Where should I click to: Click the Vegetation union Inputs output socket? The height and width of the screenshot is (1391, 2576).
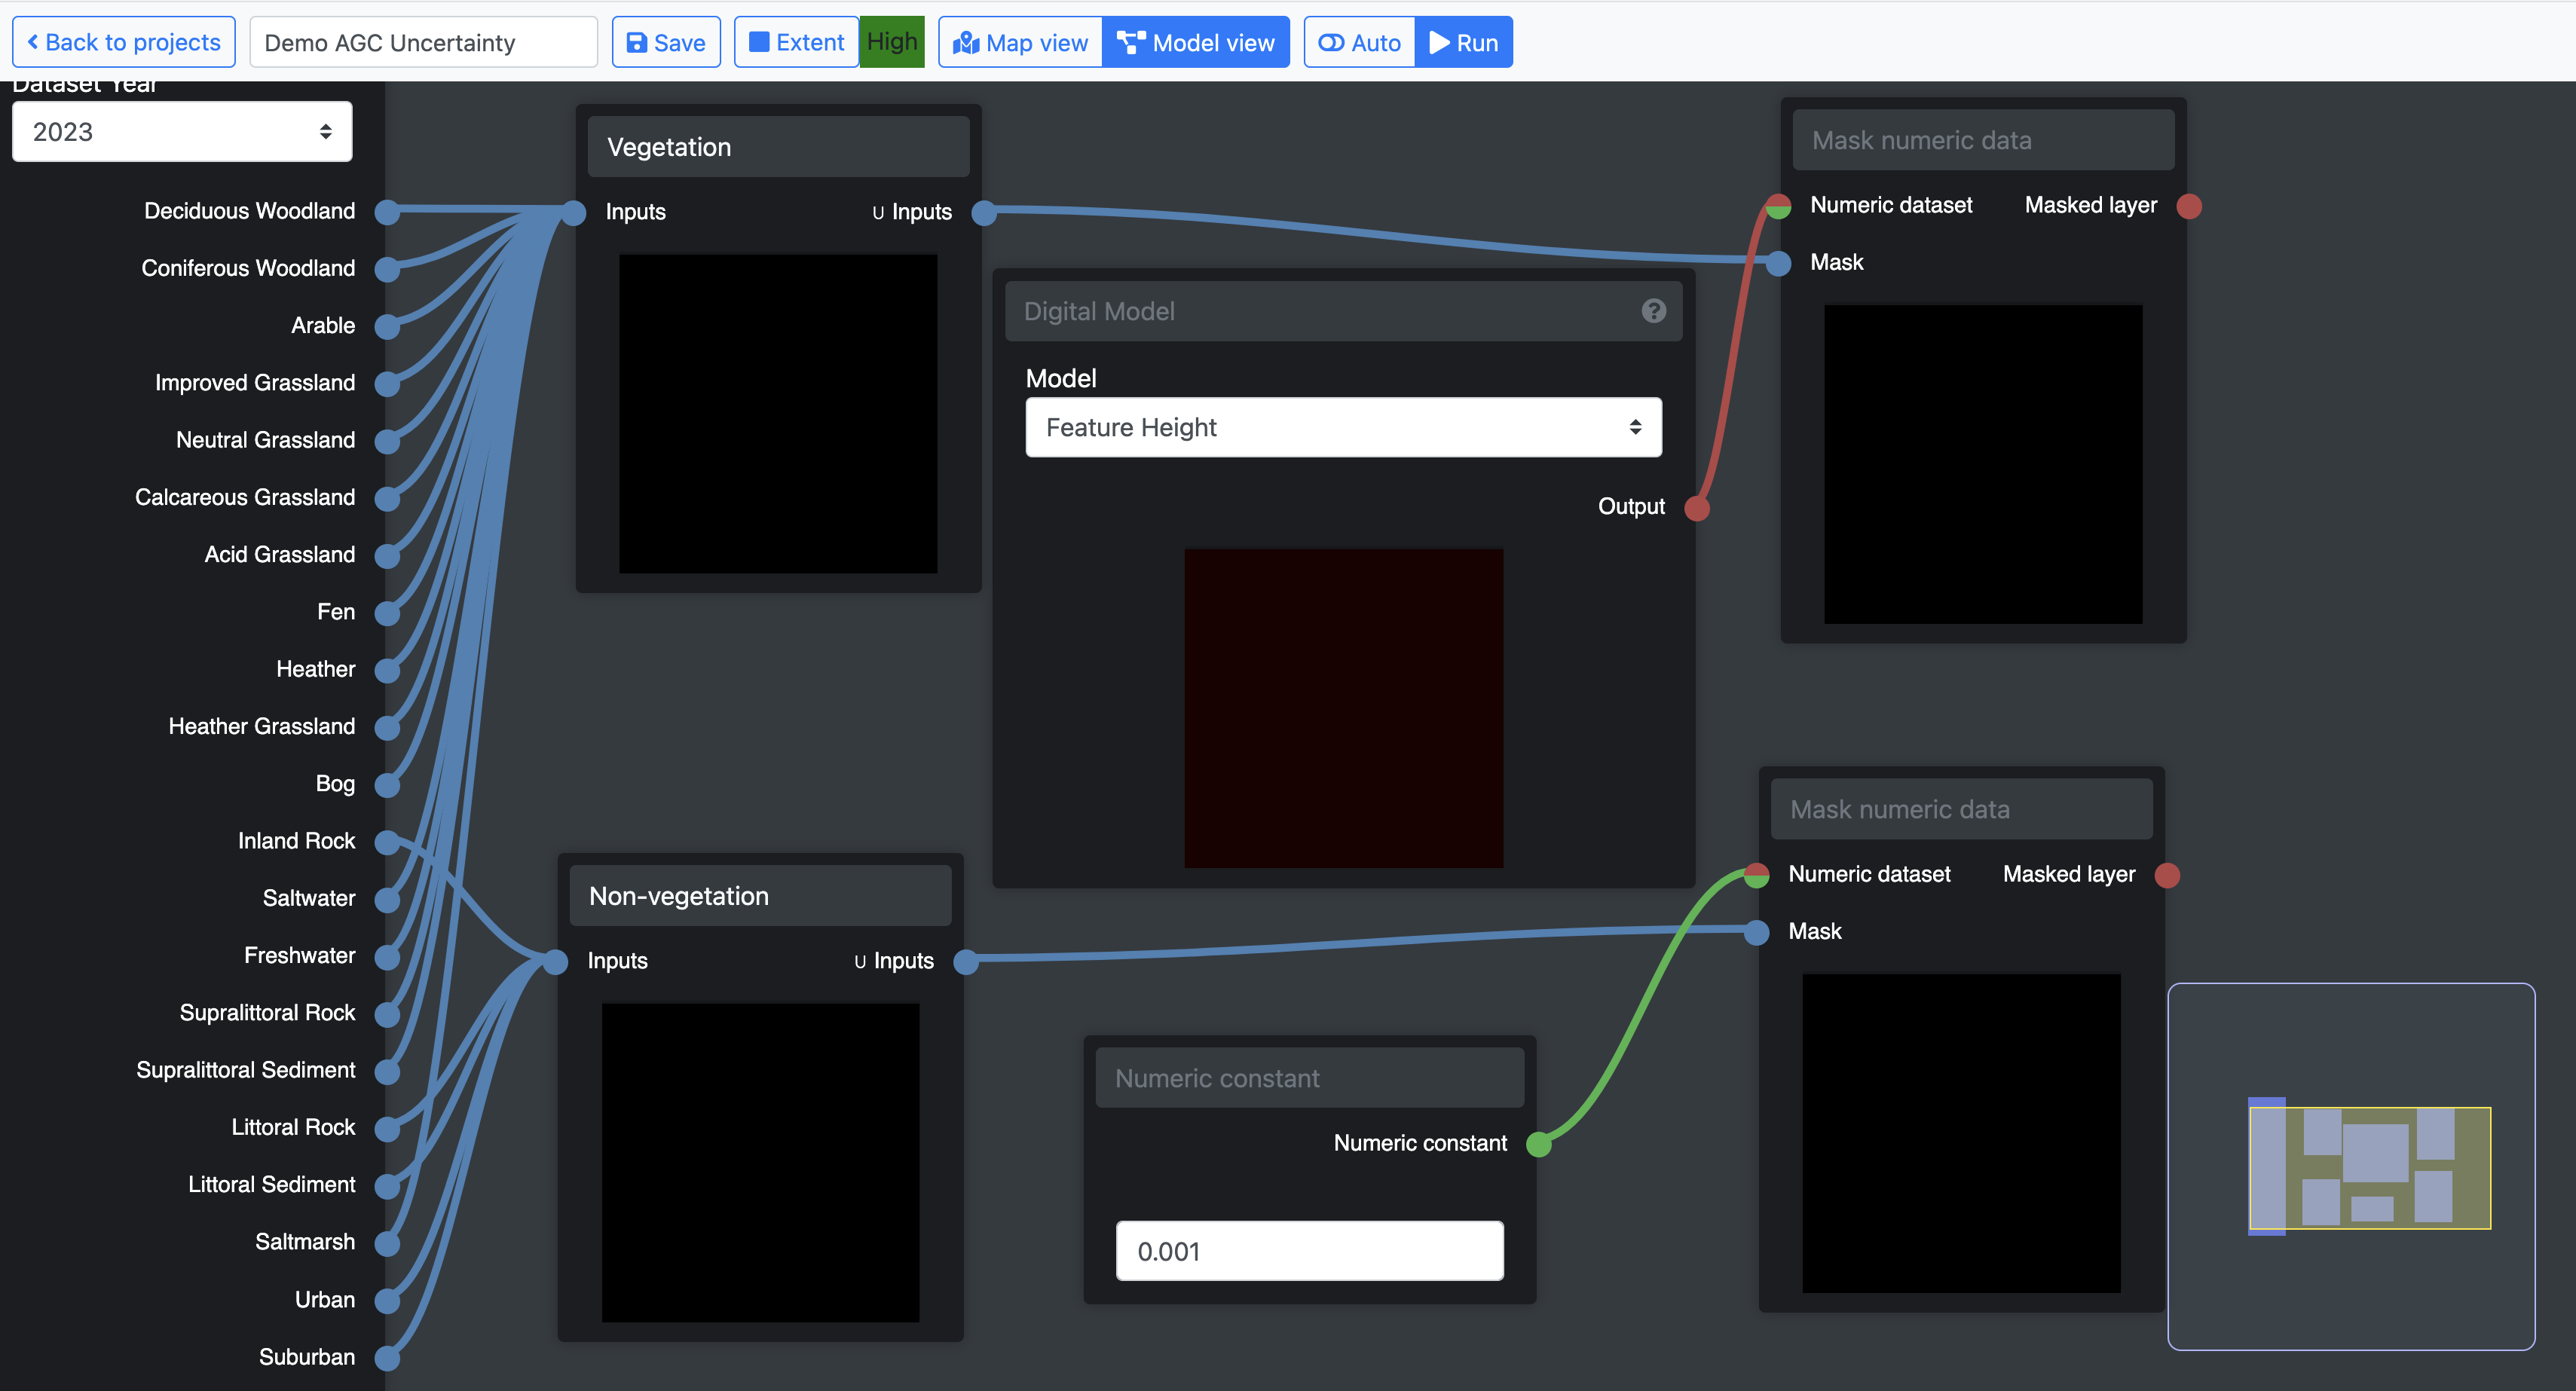click(984, 213)
